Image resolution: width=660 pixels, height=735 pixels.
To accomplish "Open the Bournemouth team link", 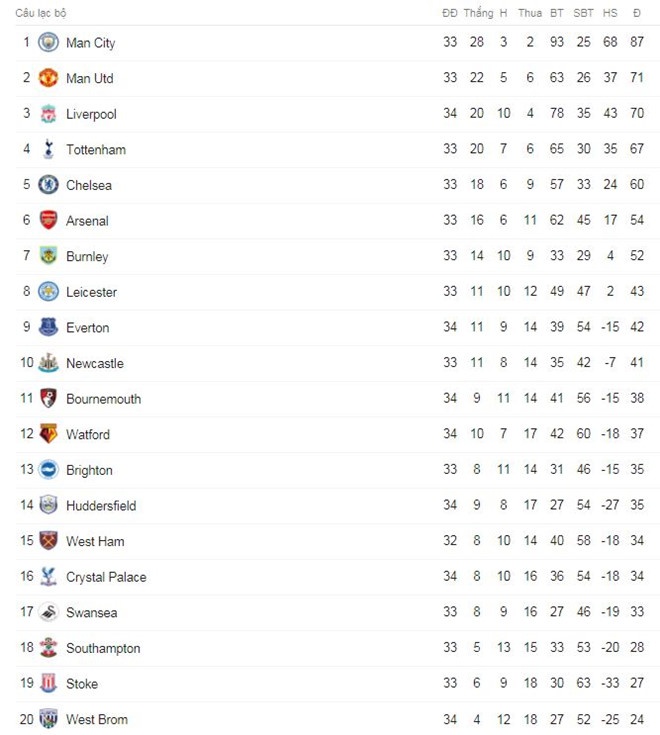I will pyautogui.click(x=103, y=399).
